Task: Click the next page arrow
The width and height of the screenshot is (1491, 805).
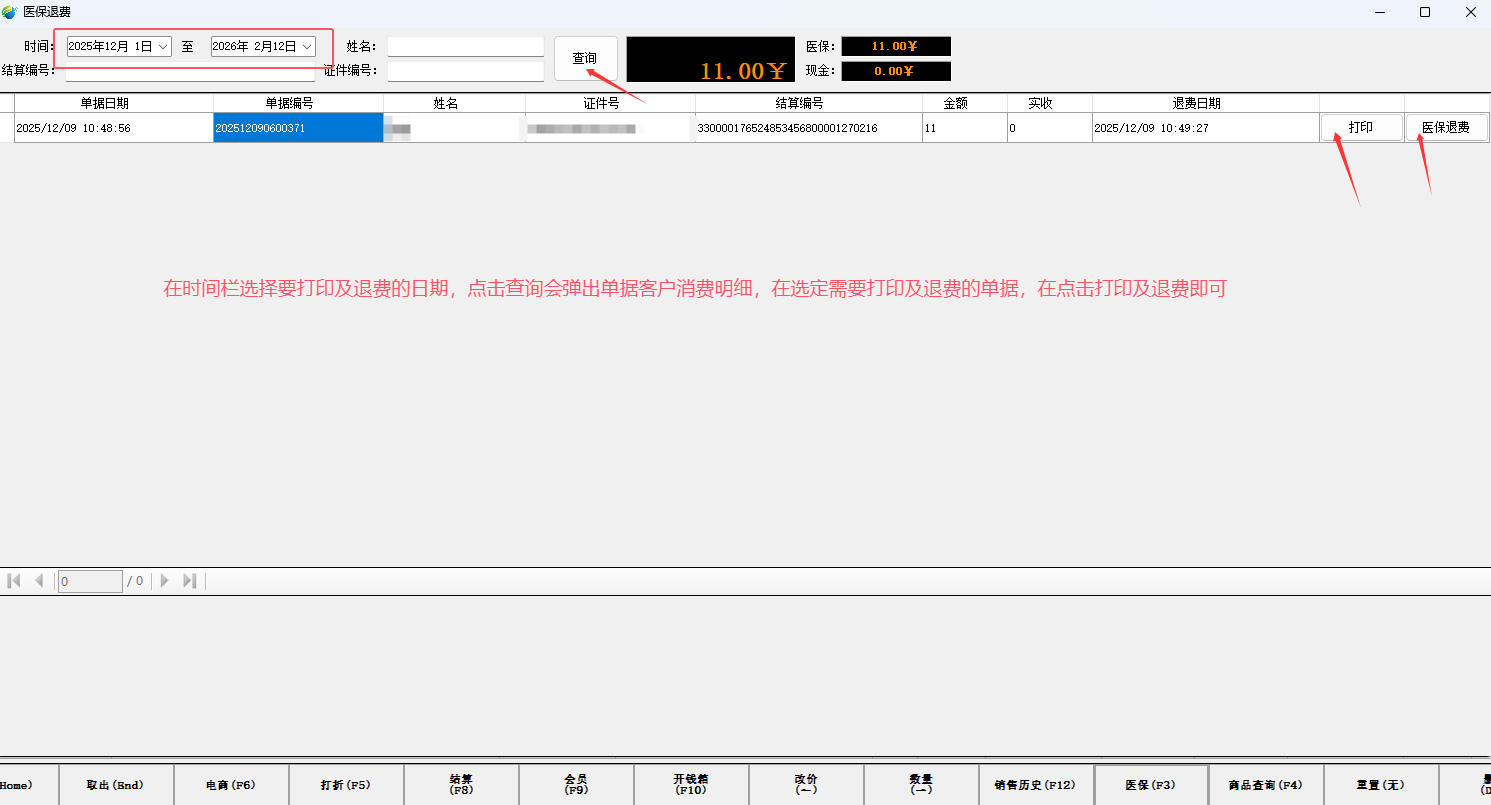Action: 165,581
